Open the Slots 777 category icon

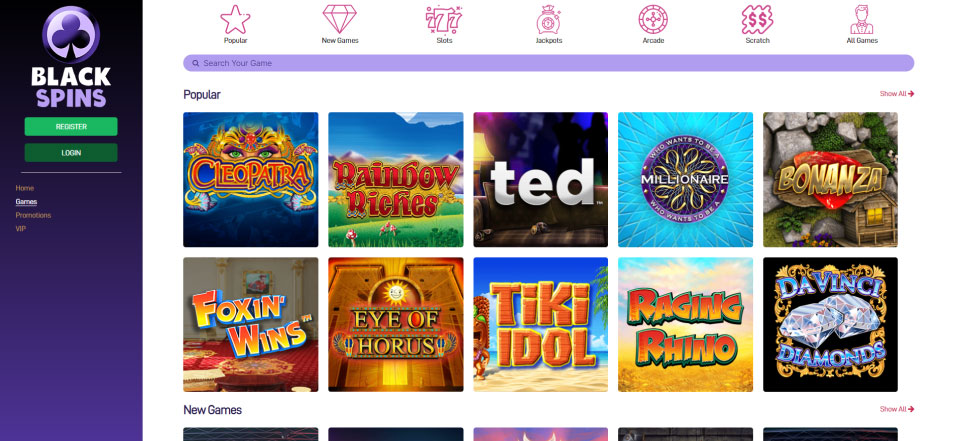click(444, 19)
